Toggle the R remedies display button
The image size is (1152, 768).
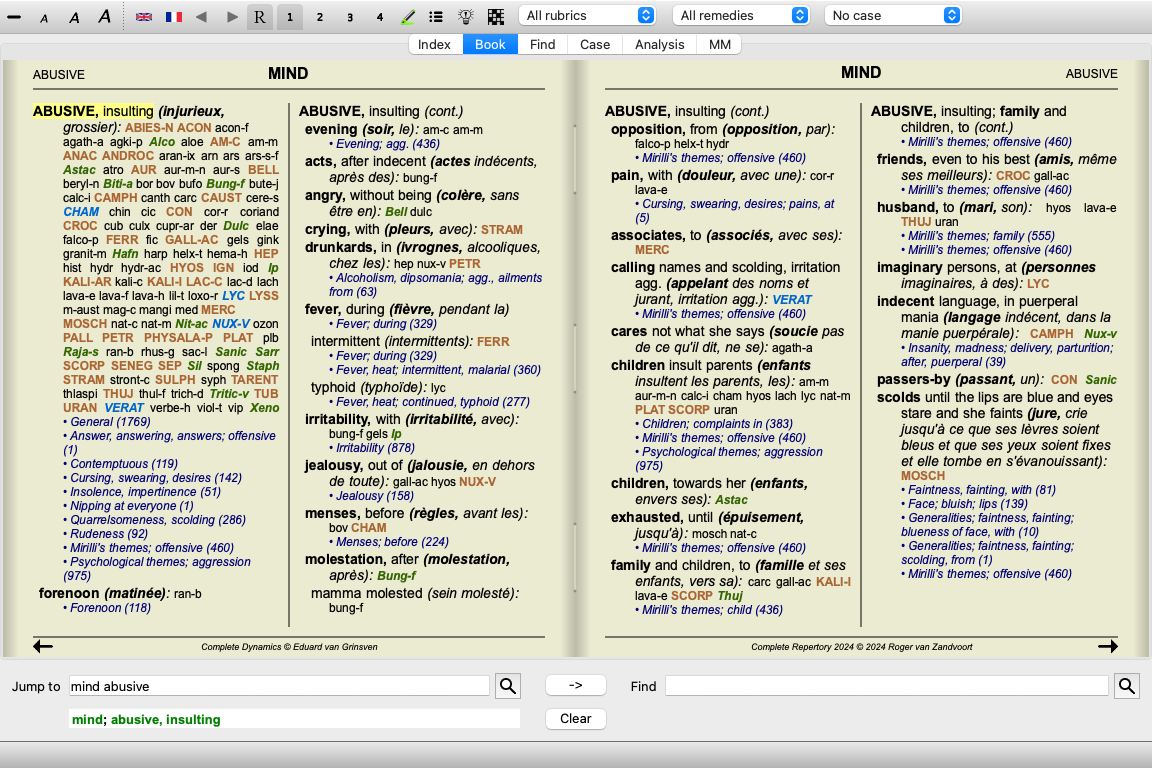(260, 17)
